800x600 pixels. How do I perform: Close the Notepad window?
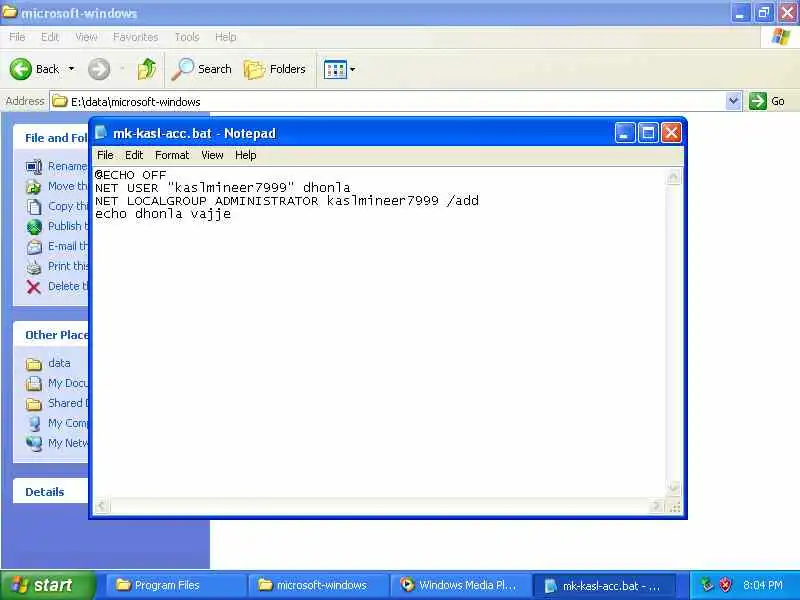[x=671, y=133]
